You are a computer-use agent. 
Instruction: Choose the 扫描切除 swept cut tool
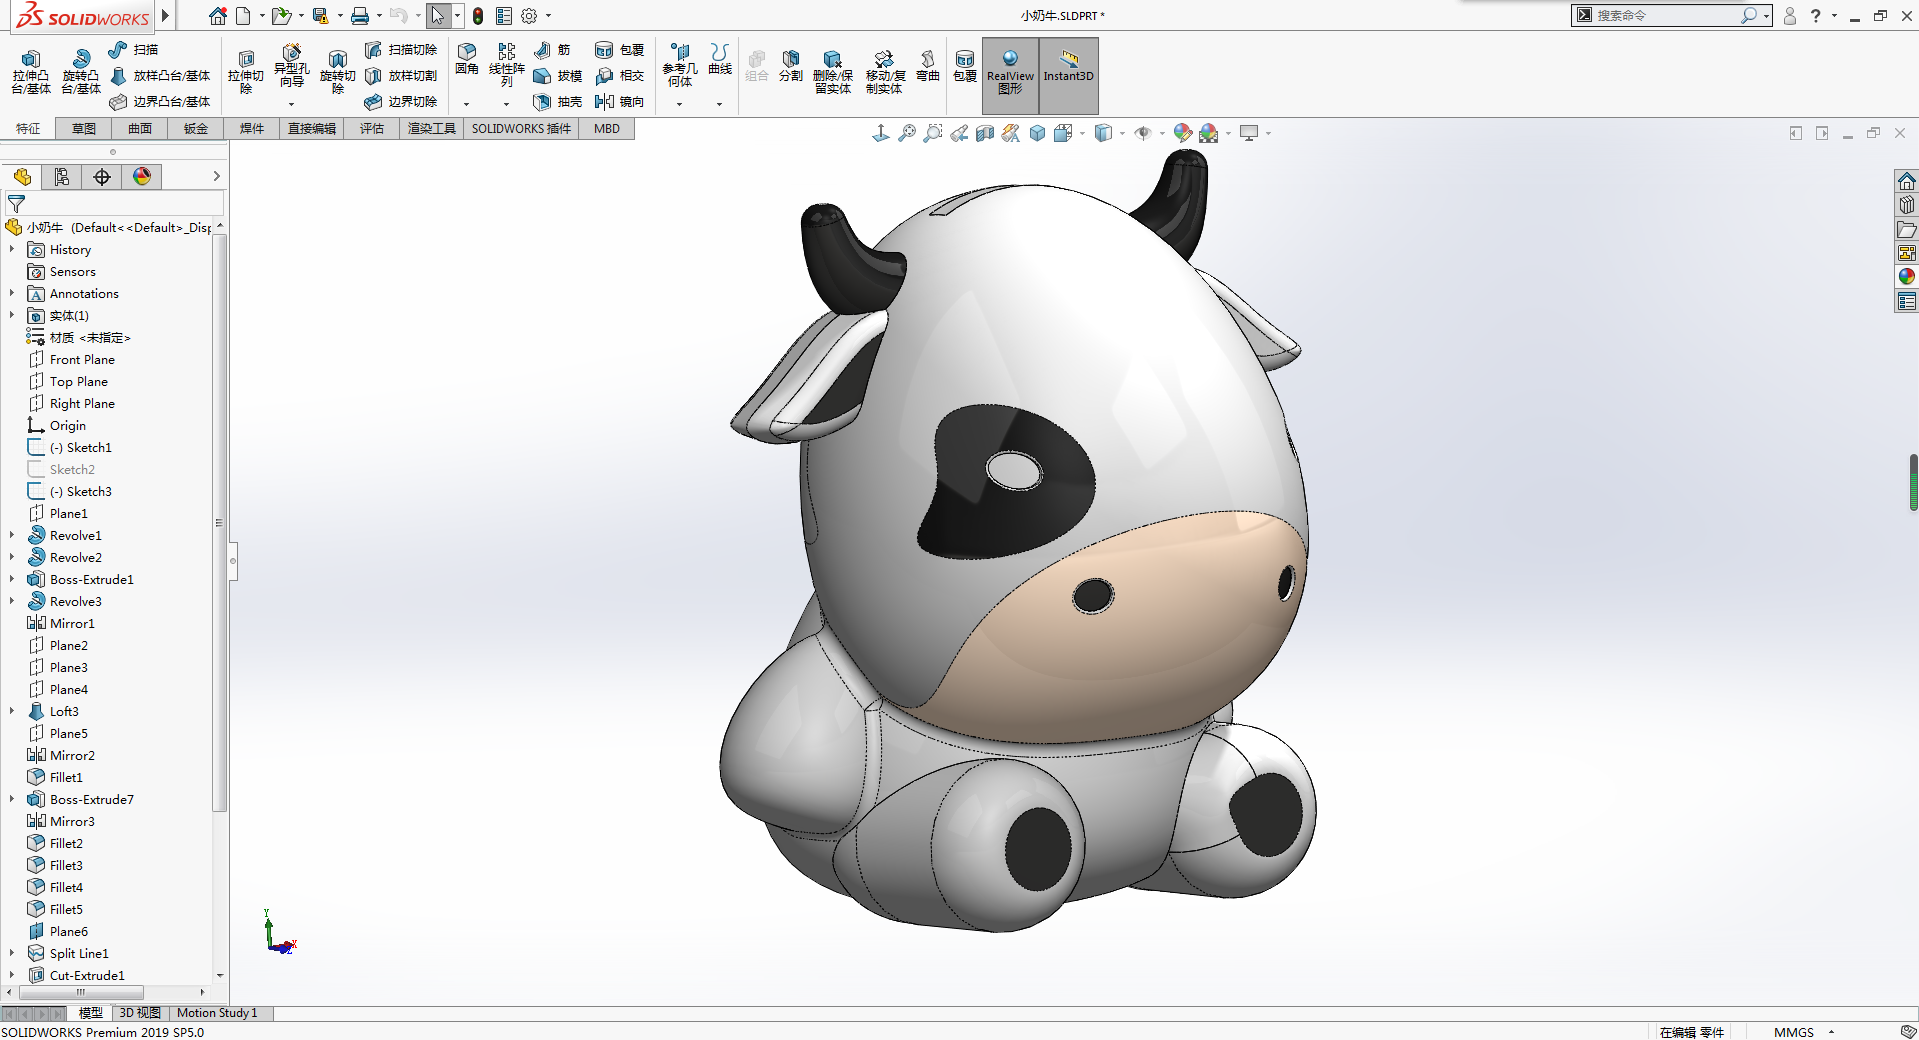tap(400, 49)
